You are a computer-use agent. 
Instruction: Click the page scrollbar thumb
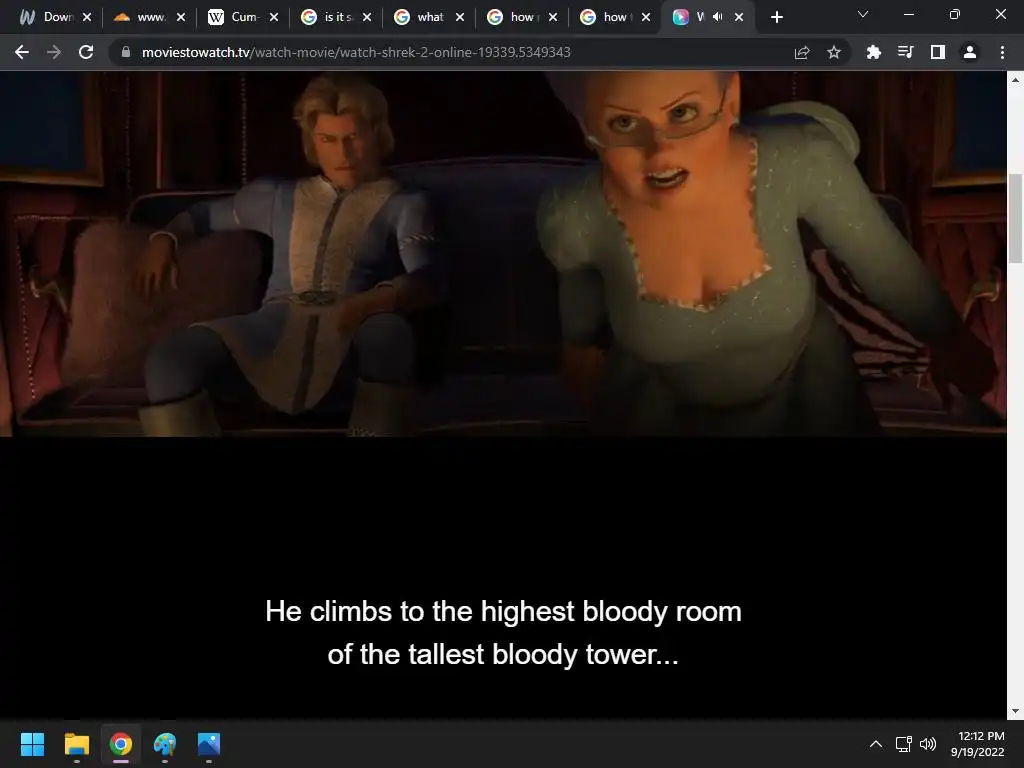pos(1015,218)
